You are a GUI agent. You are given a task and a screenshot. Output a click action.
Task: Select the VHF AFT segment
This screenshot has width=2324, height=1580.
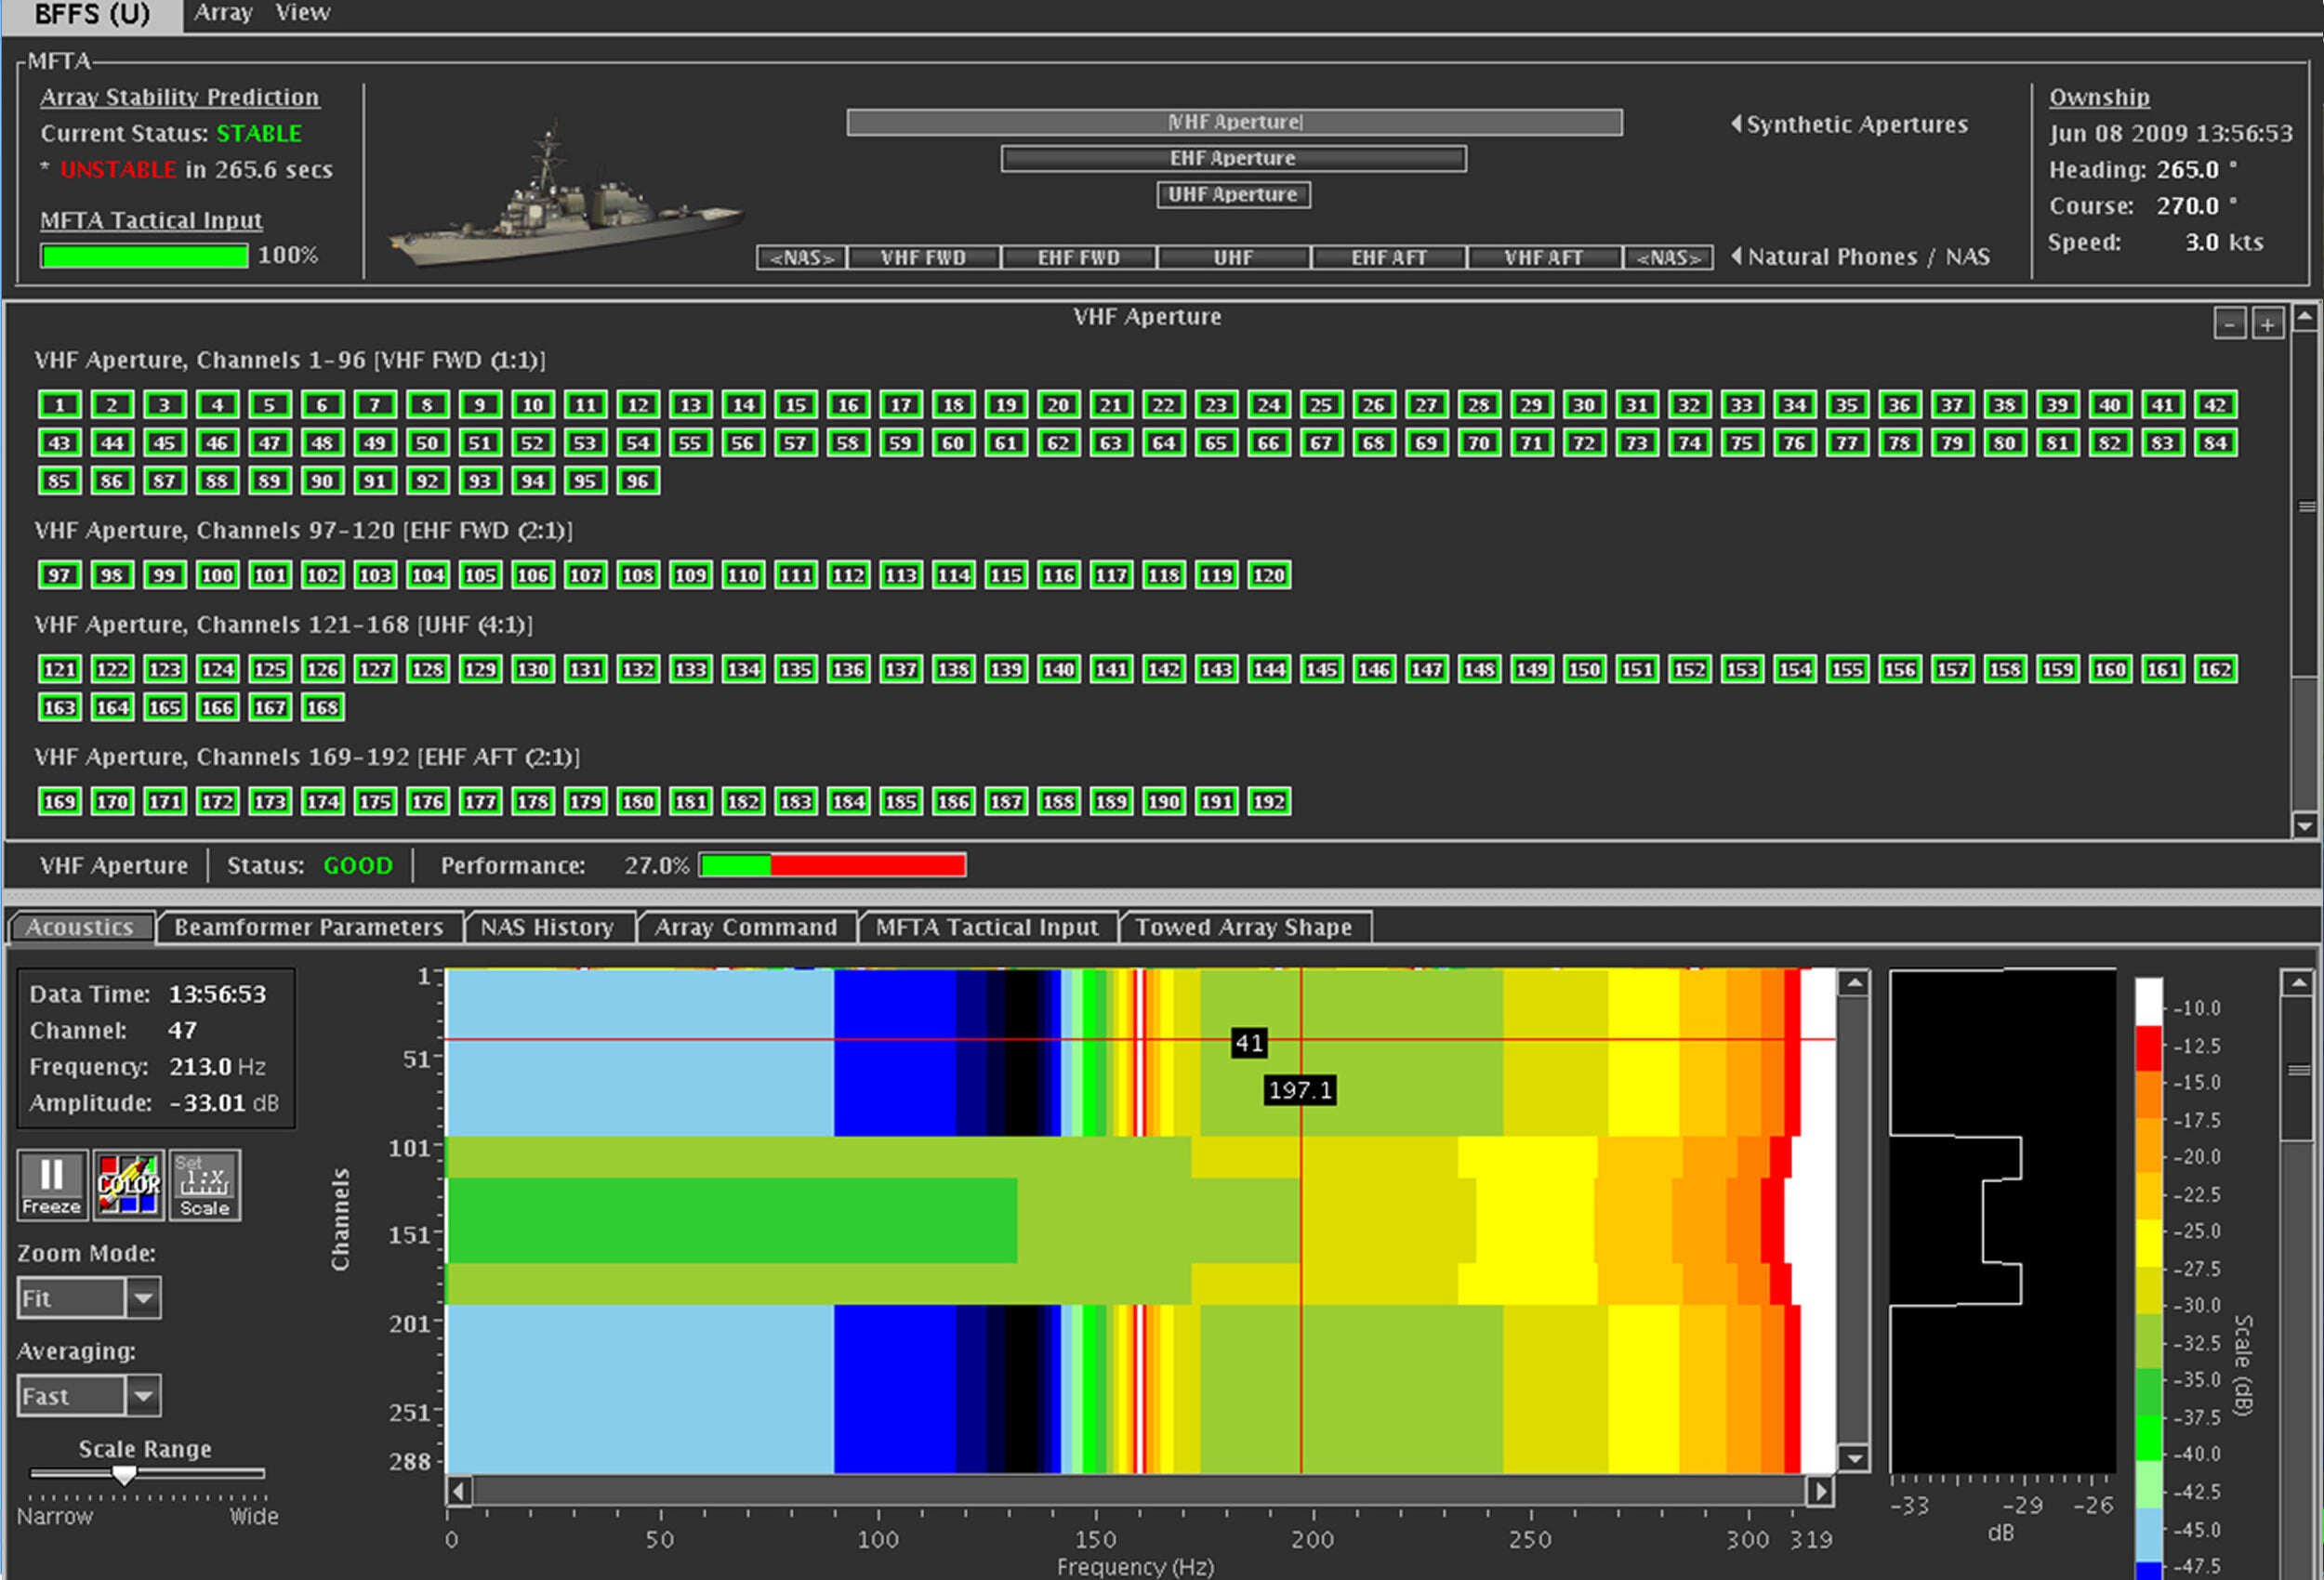tap(1544, 257)
